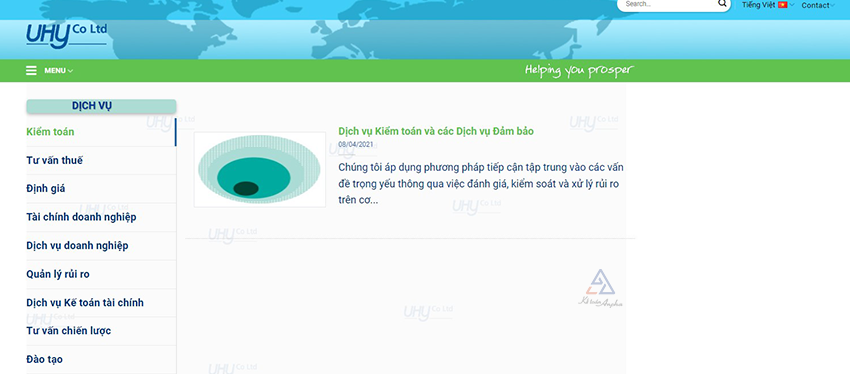
Task: Open Quản lý rủi ro page
Action: tap(58, 274)
